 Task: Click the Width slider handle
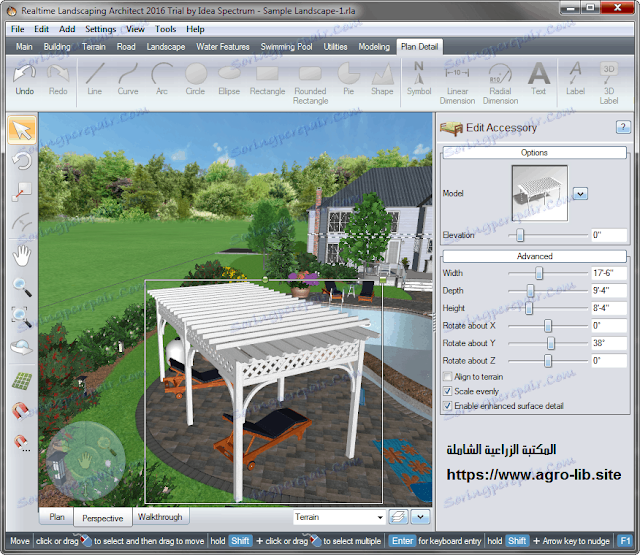click(x=539, y=273)
